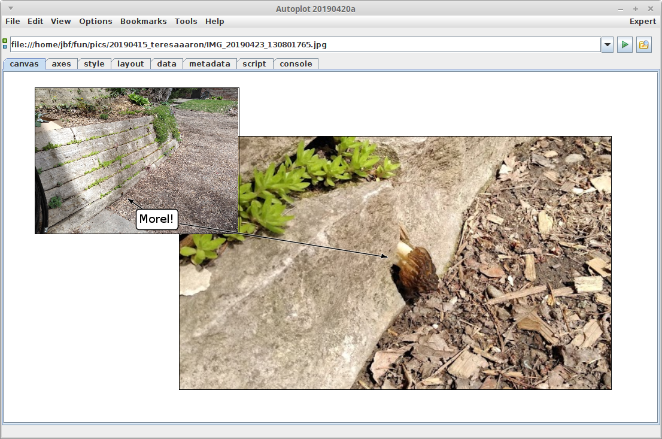Switch to the script tab
The image size is (662, 439).
[x=254, y=64]
